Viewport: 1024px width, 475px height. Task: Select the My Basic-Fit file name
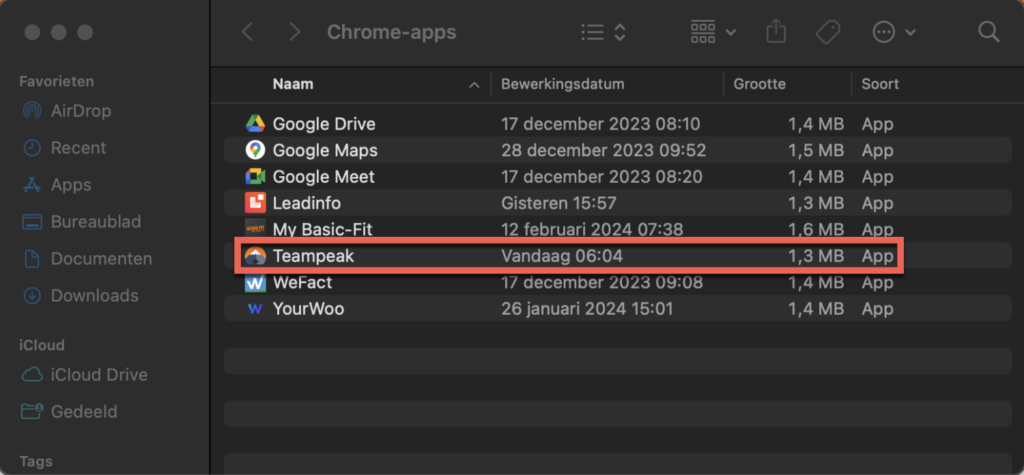point(323,230)
